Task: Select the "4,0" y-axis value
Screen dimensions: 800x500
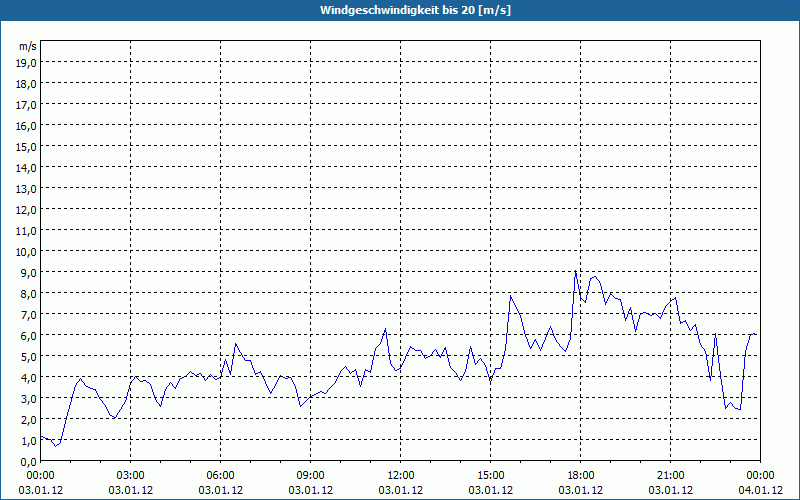Action: pyautogui.click(x=29, y=378)
